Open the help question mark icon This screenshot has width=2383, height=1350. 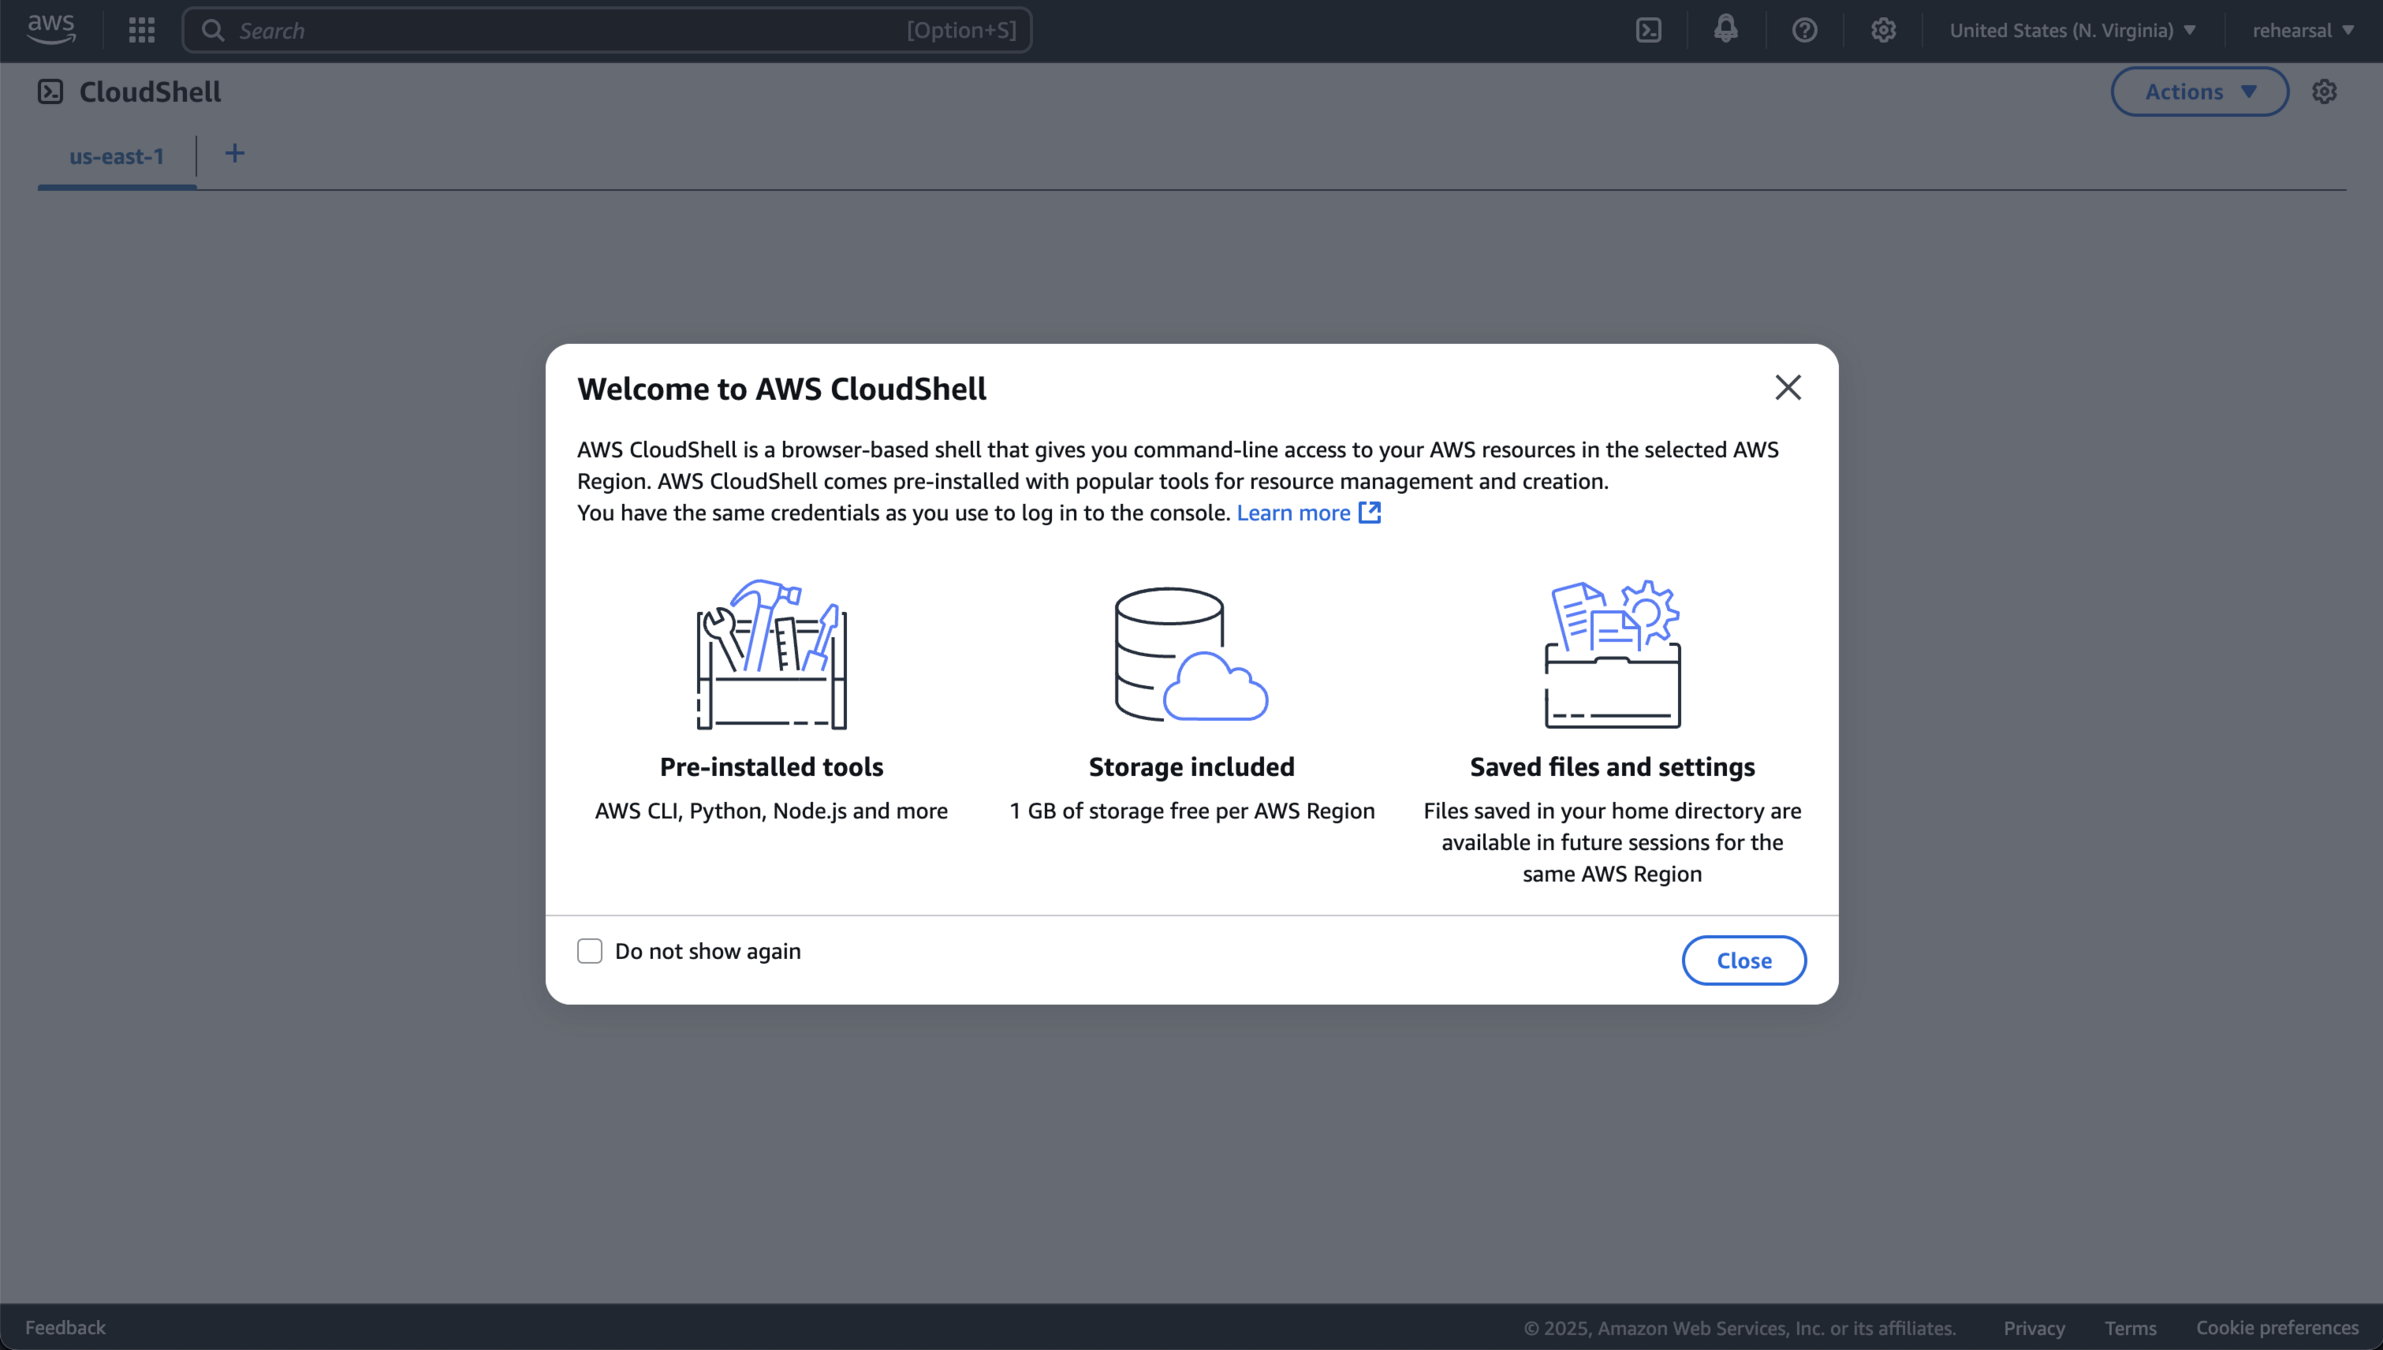tap(1804, 30)
